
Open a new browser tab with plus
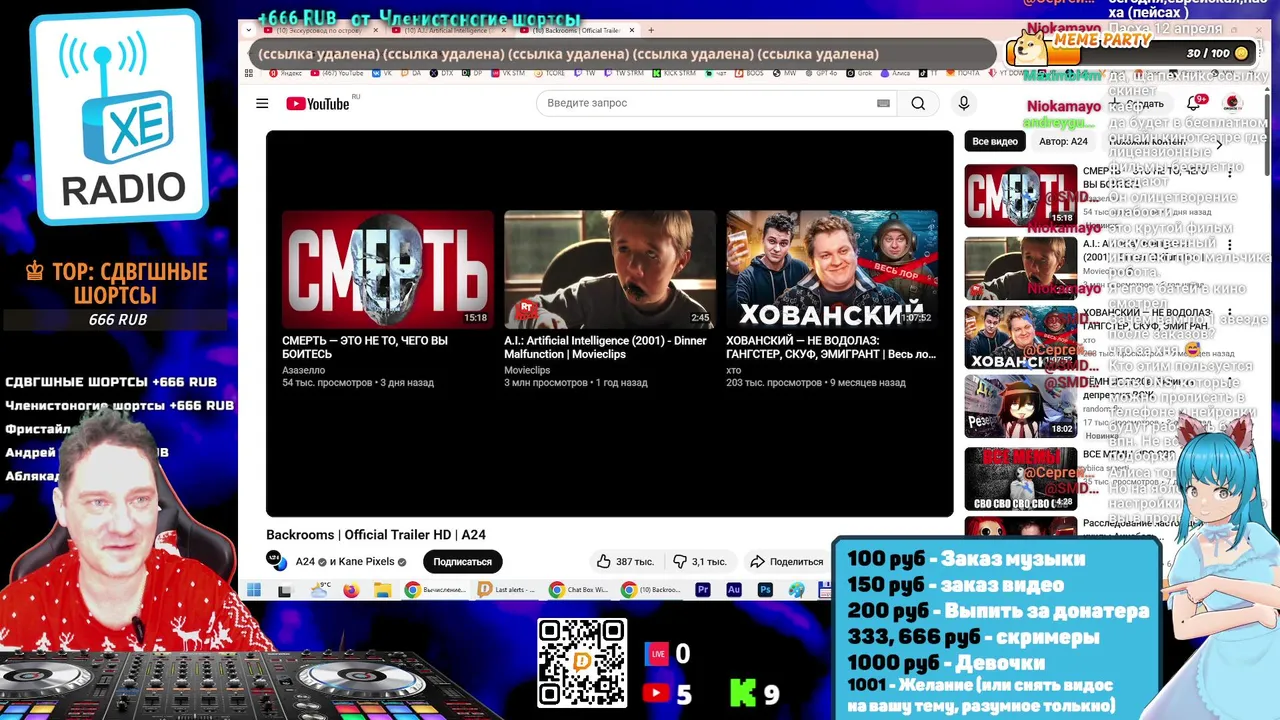click(x=651, y=30)
